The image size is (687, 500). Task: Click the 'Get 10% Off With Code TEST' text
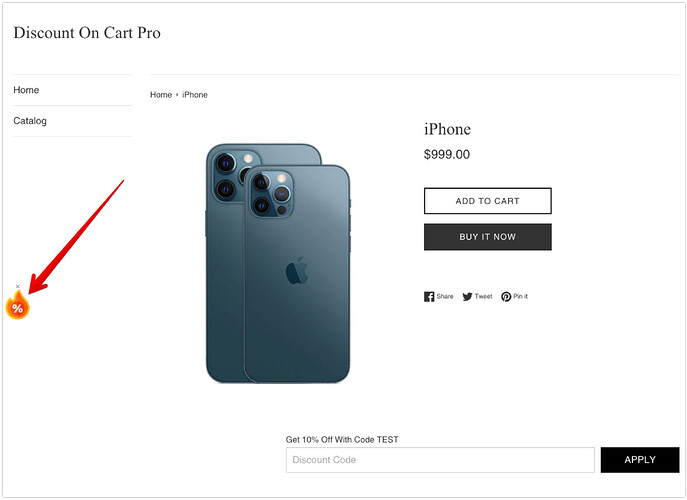pos(342,440)
